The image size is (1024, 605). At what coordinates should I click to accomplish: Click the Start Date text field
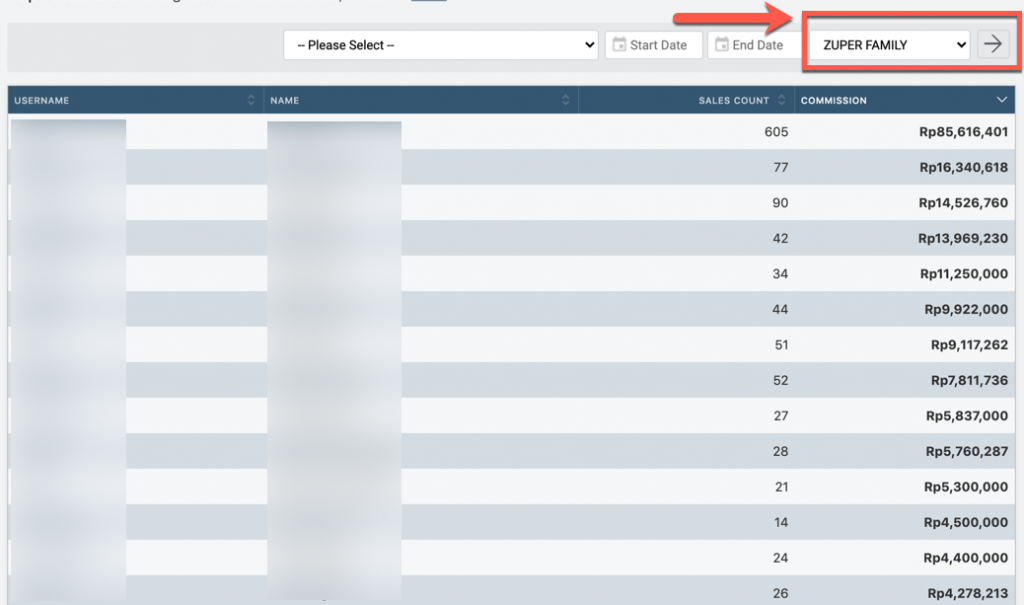pyautogui.click(x=658, y=45)
